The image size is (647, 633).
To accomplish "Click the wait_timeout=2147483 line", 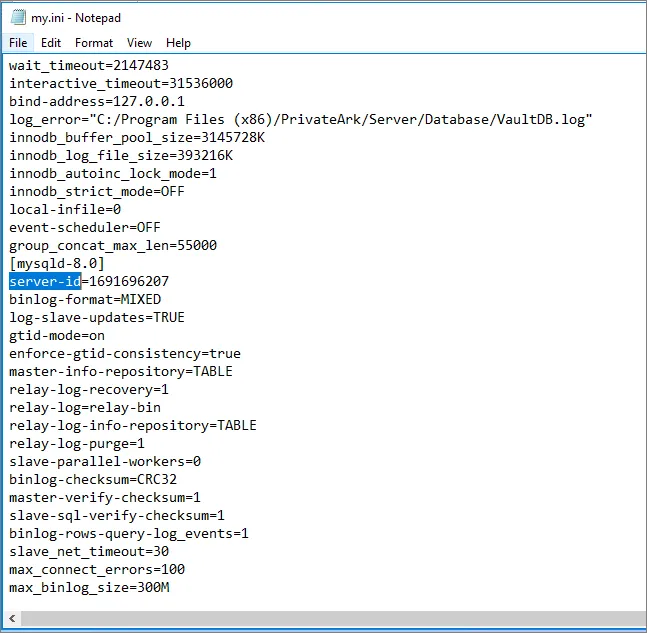I will [x=82, y=65].
